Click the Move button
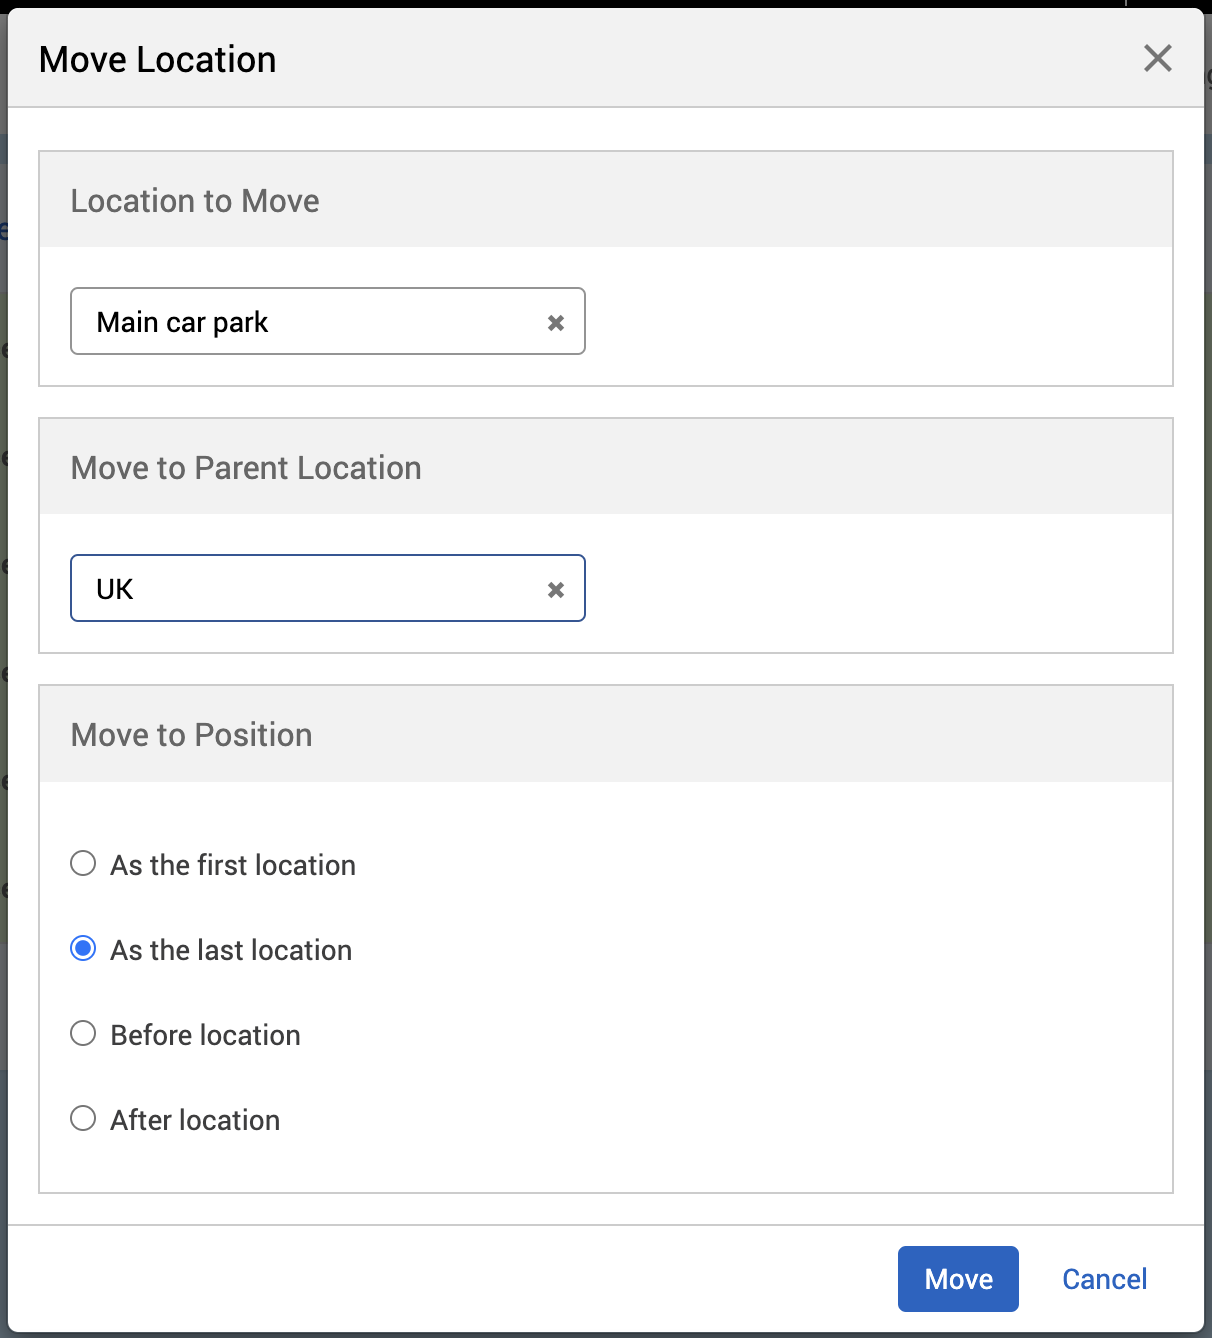The width and height of the screenshot is (1212, 1338). point(957,1279)
